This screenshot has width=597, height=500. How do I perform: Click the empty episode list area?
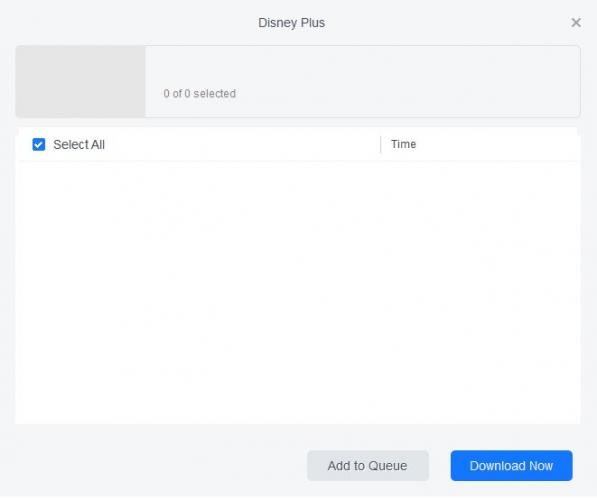[x=298, y=292]
